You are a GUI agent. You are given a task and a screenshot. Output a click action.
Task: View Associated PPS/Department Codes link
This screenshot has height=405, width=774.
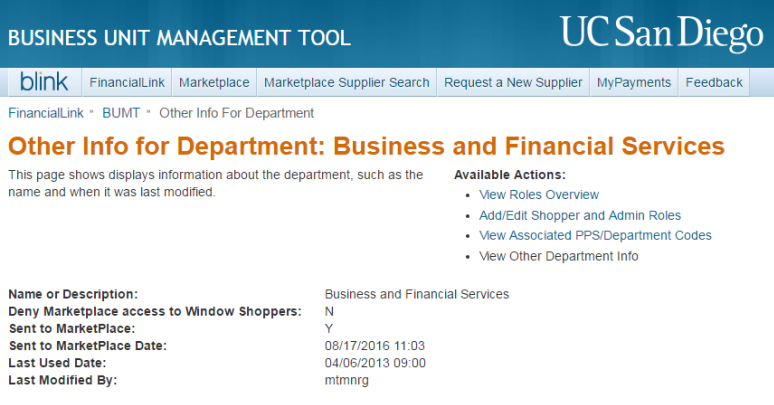tap(595, 236)
